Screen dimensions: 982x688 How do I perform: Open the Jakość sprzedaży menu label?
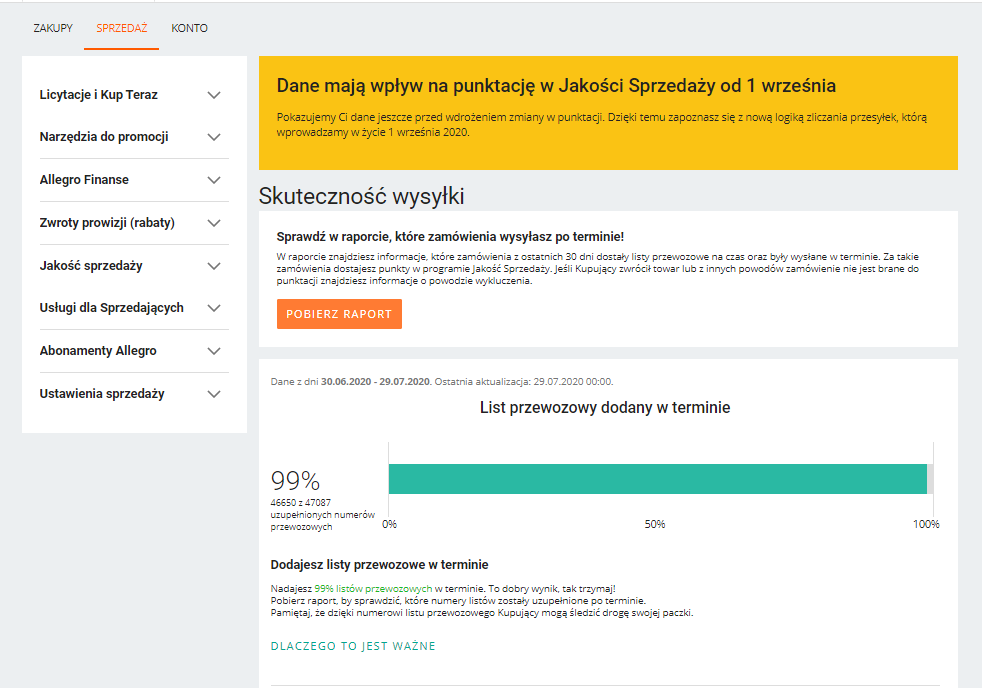coord(91,265)
